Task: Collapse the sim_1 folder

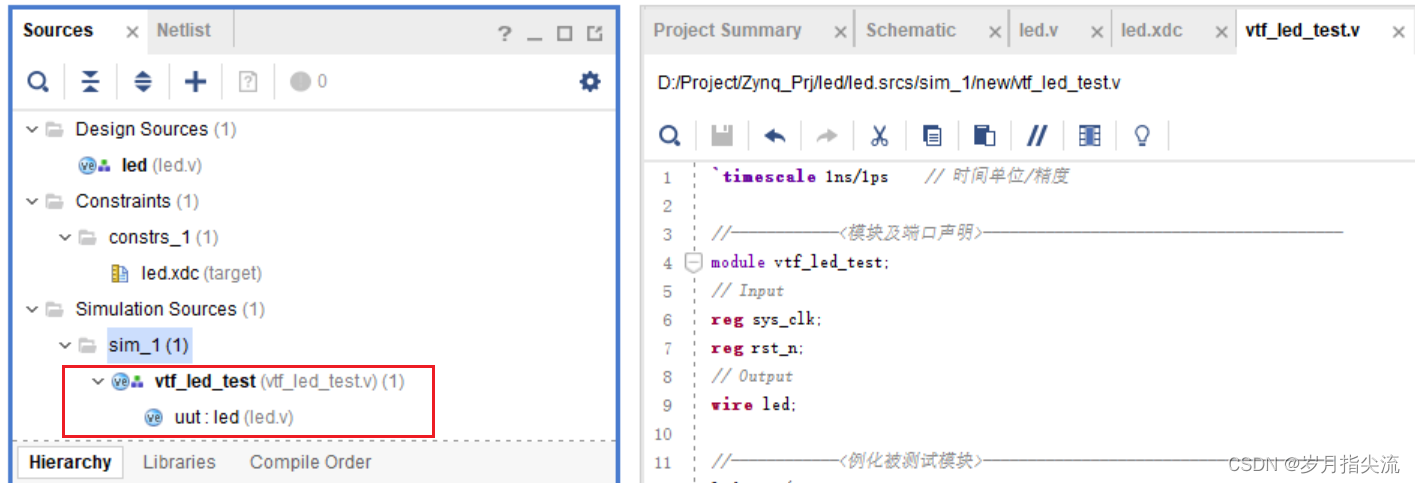Action: (65, 345)
